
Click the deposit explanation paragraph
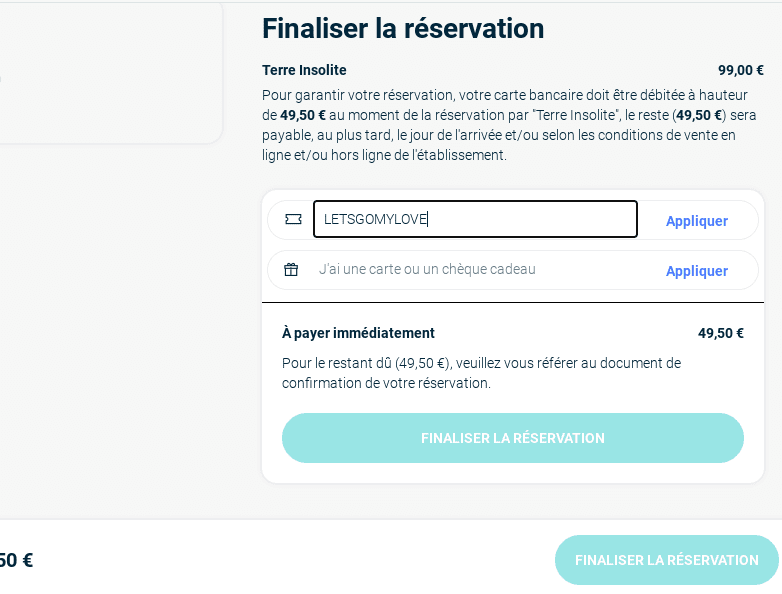(509, 125)
